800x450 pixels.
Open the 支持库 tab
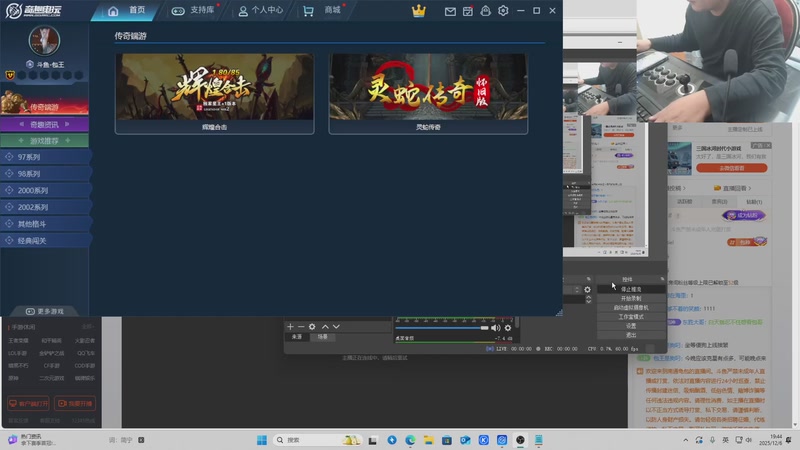click(x=193, y=10)
